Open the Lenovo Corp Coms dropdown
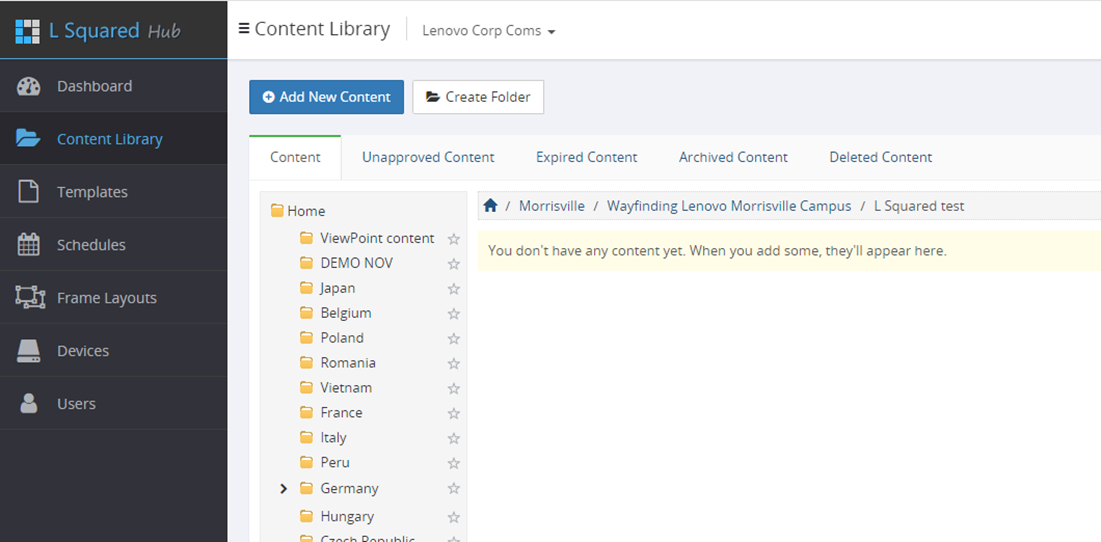The width and height of the screenshot is (1101, 542). click(489, 31)
